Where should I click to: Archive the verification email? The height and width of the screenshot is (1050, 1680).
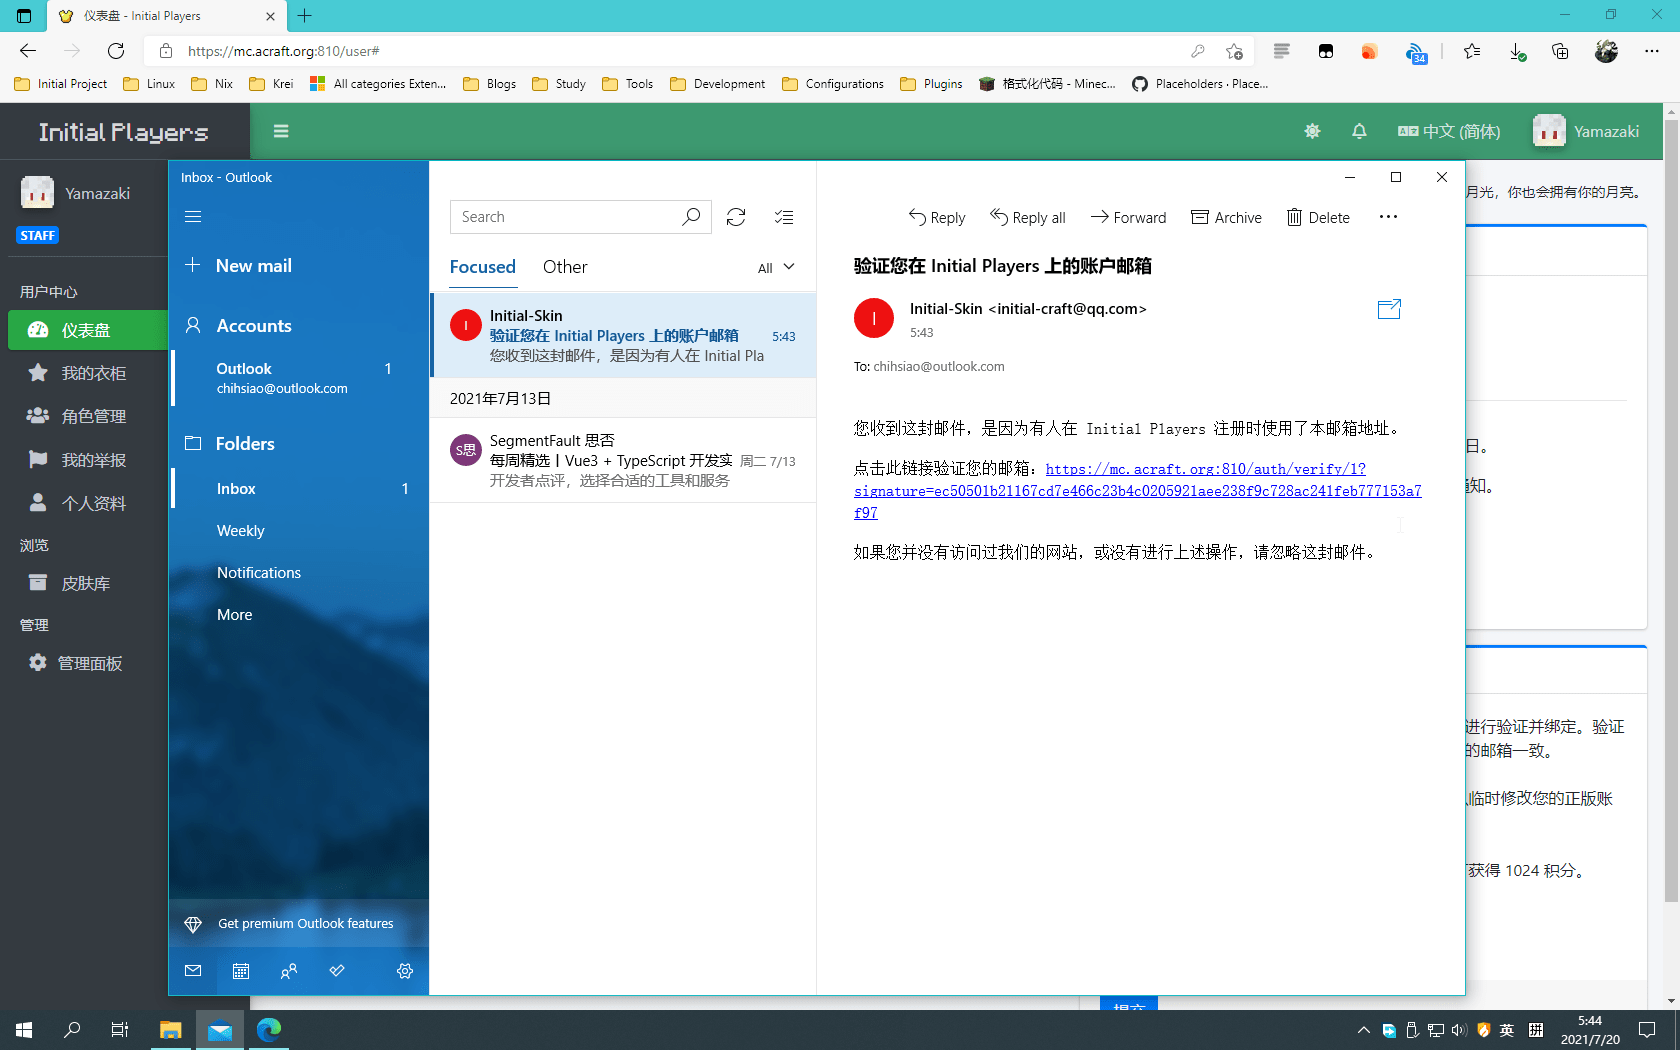pos(1226,216)
